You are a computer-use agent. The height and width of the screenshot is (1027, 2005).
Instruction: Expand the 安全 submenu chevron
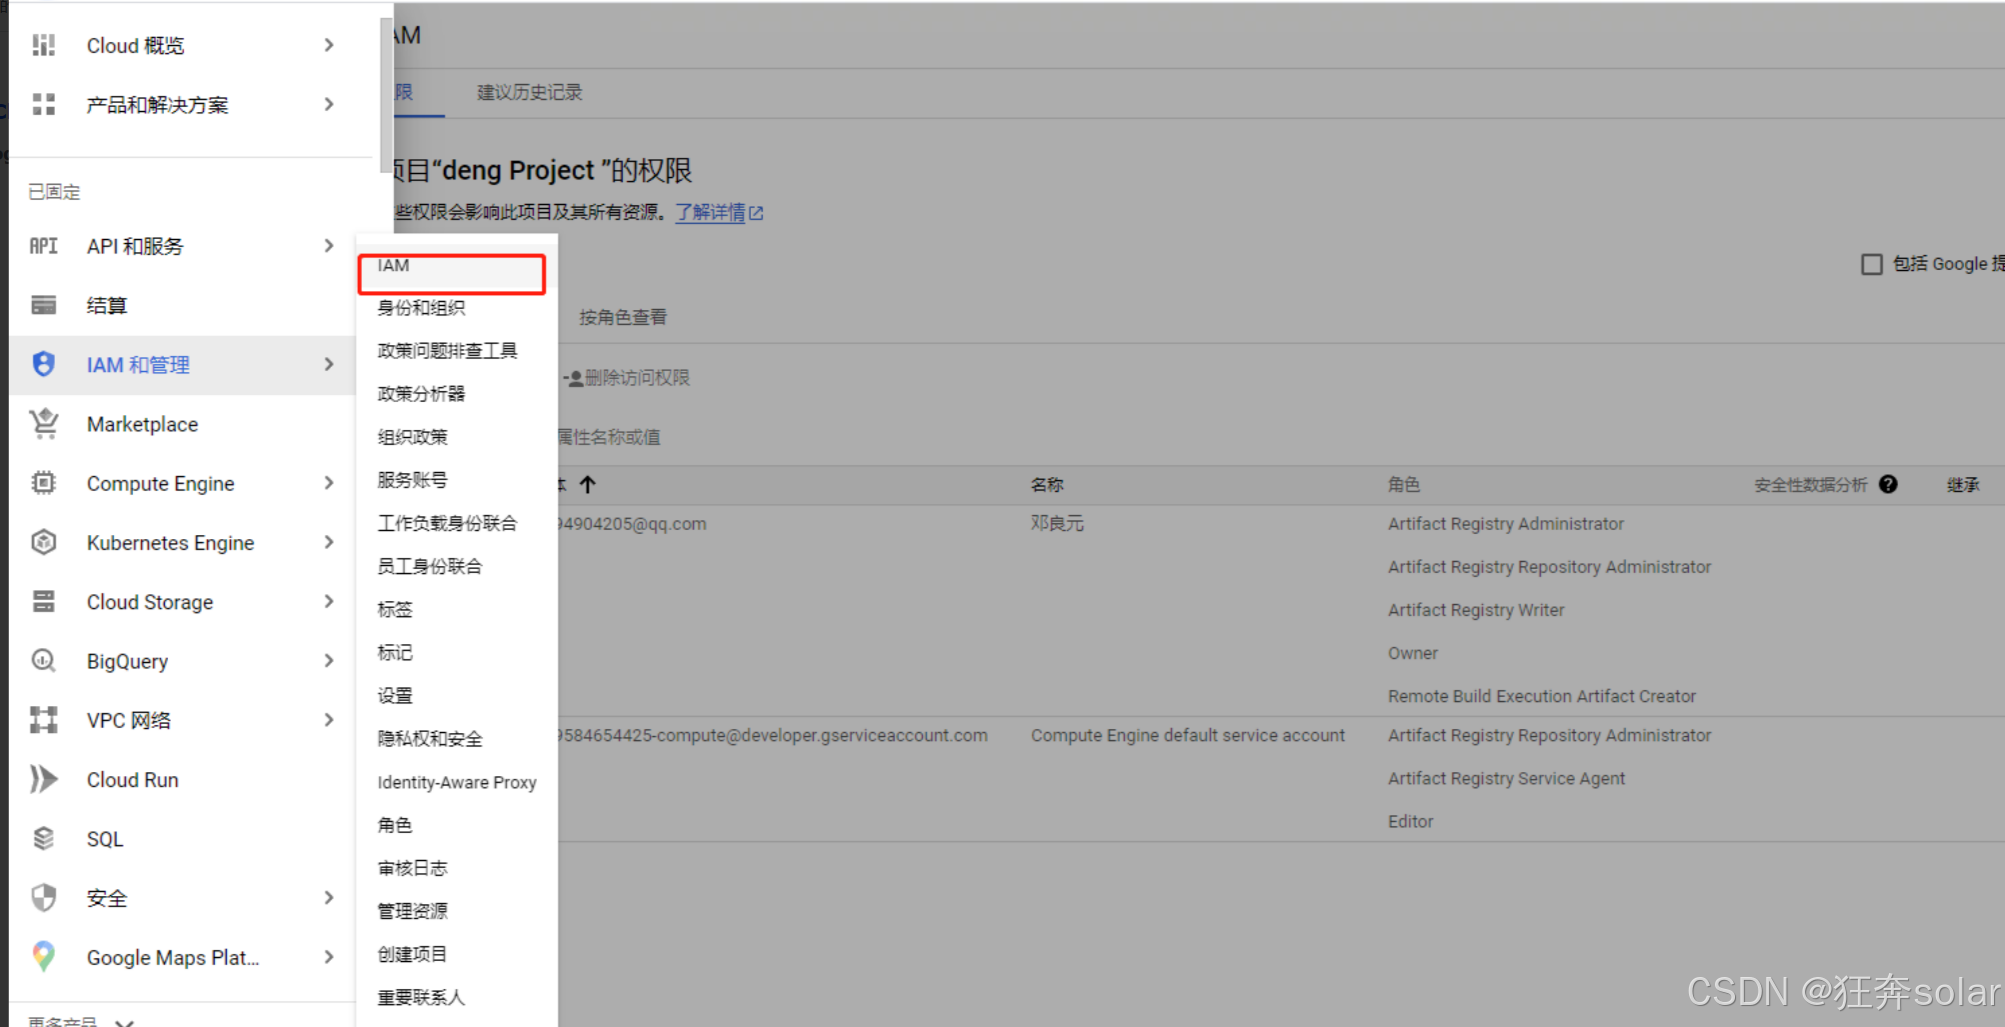click(x=328, y=898)
